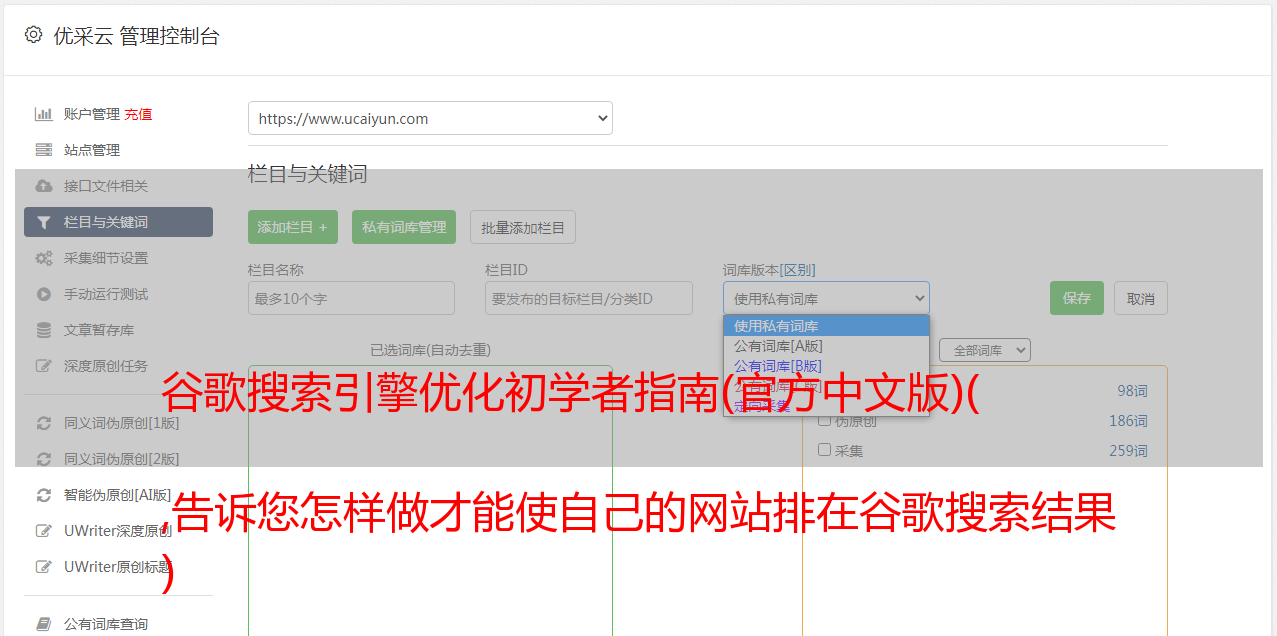Tick the 伪原创 checkbox
The image size is (1277, 636).
pos(825,421)
